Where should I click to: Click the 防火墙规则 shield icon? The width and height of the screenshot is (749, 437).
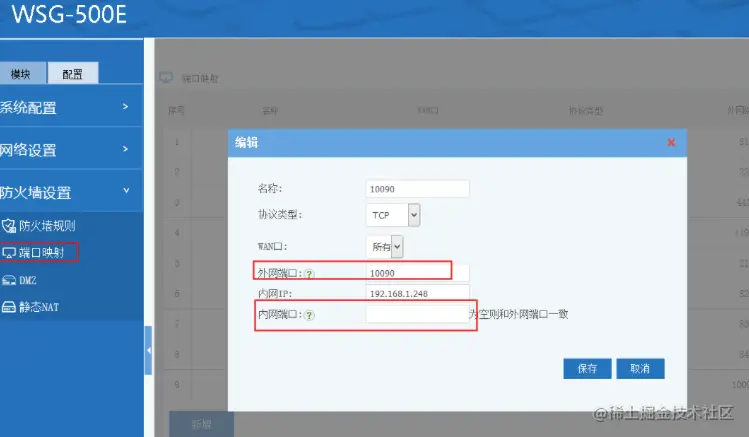tap(9, 225)
